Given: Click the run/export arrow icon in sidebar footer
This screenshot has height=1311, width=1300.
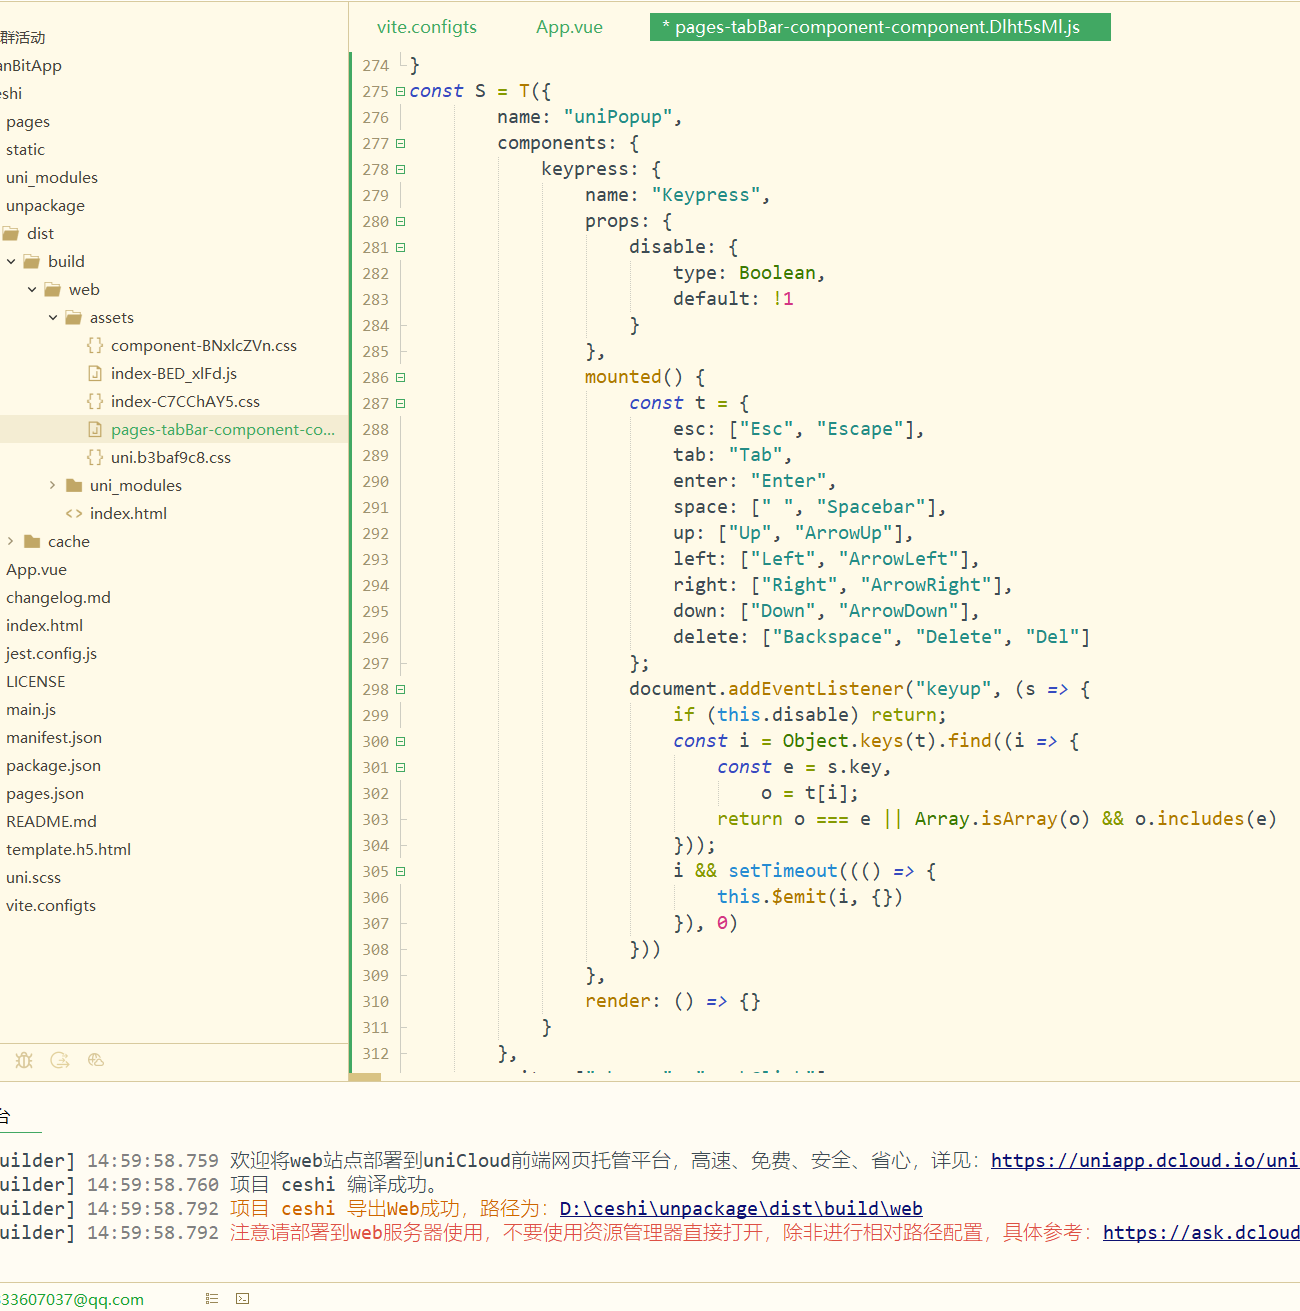Looking at the screenshot, I should [60, 1060].
